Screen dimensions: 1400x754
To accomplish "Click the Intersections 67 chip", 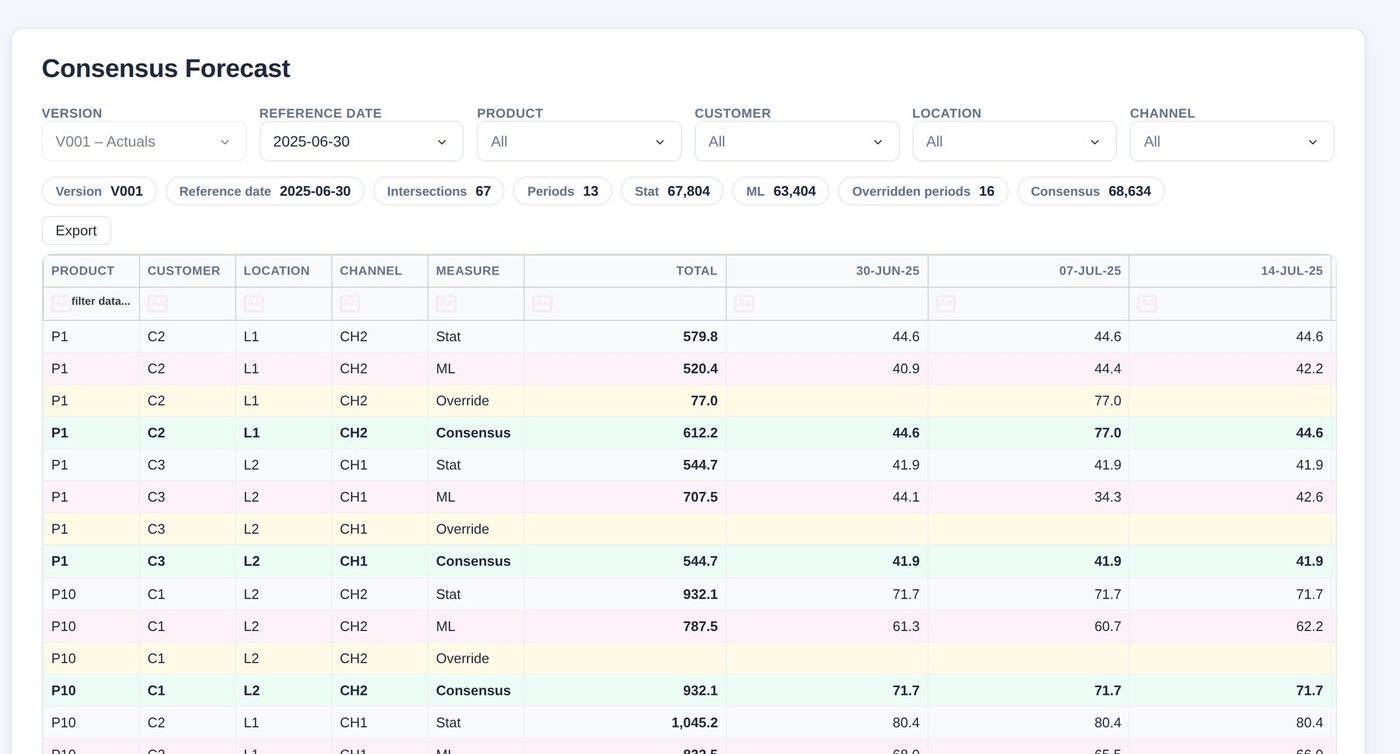I will point(439,191).
